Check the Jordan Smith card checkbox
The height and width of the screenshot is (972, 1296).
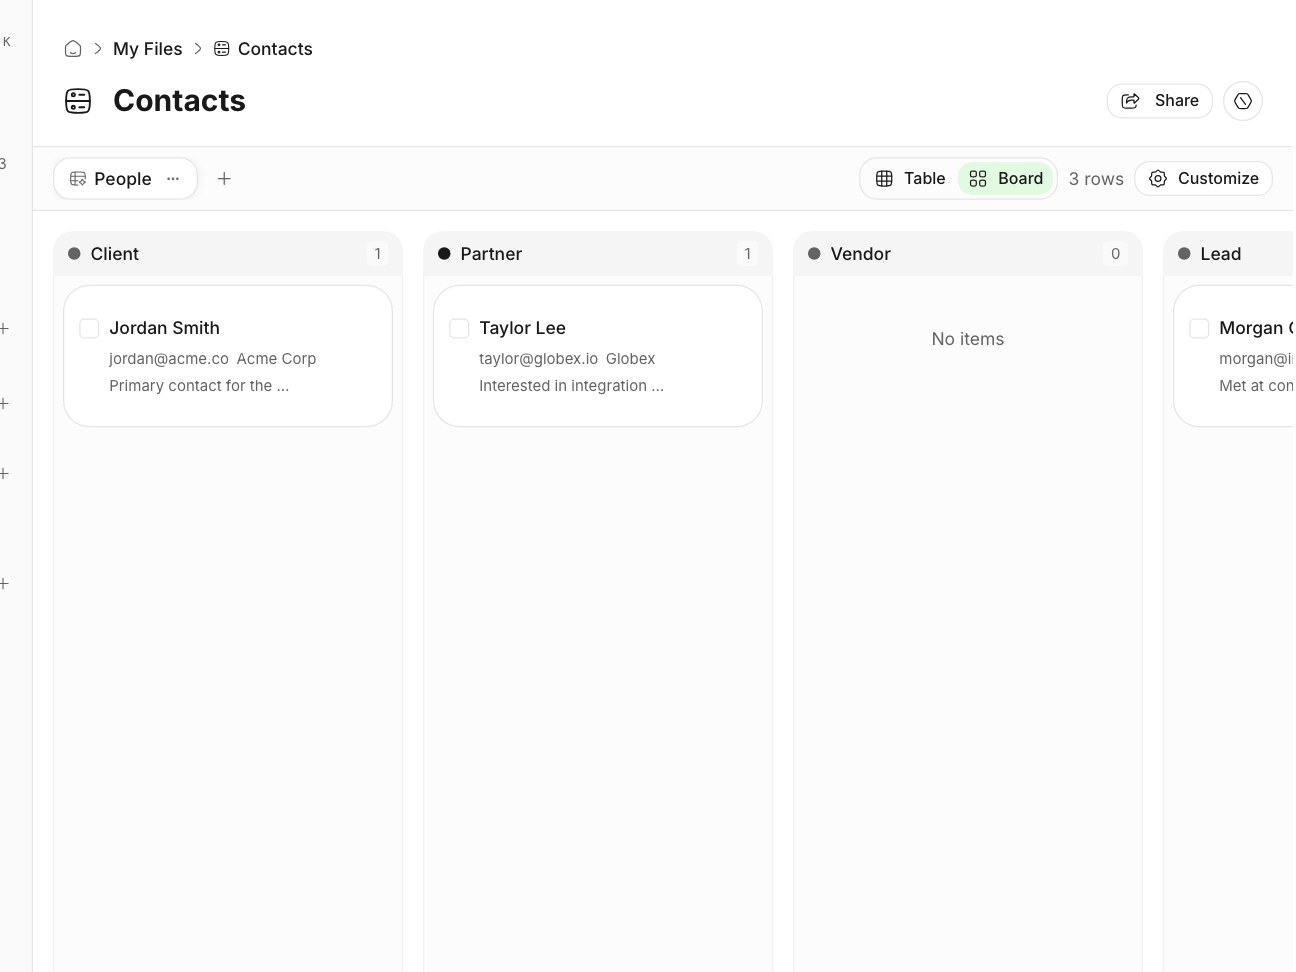pos(89,328)
